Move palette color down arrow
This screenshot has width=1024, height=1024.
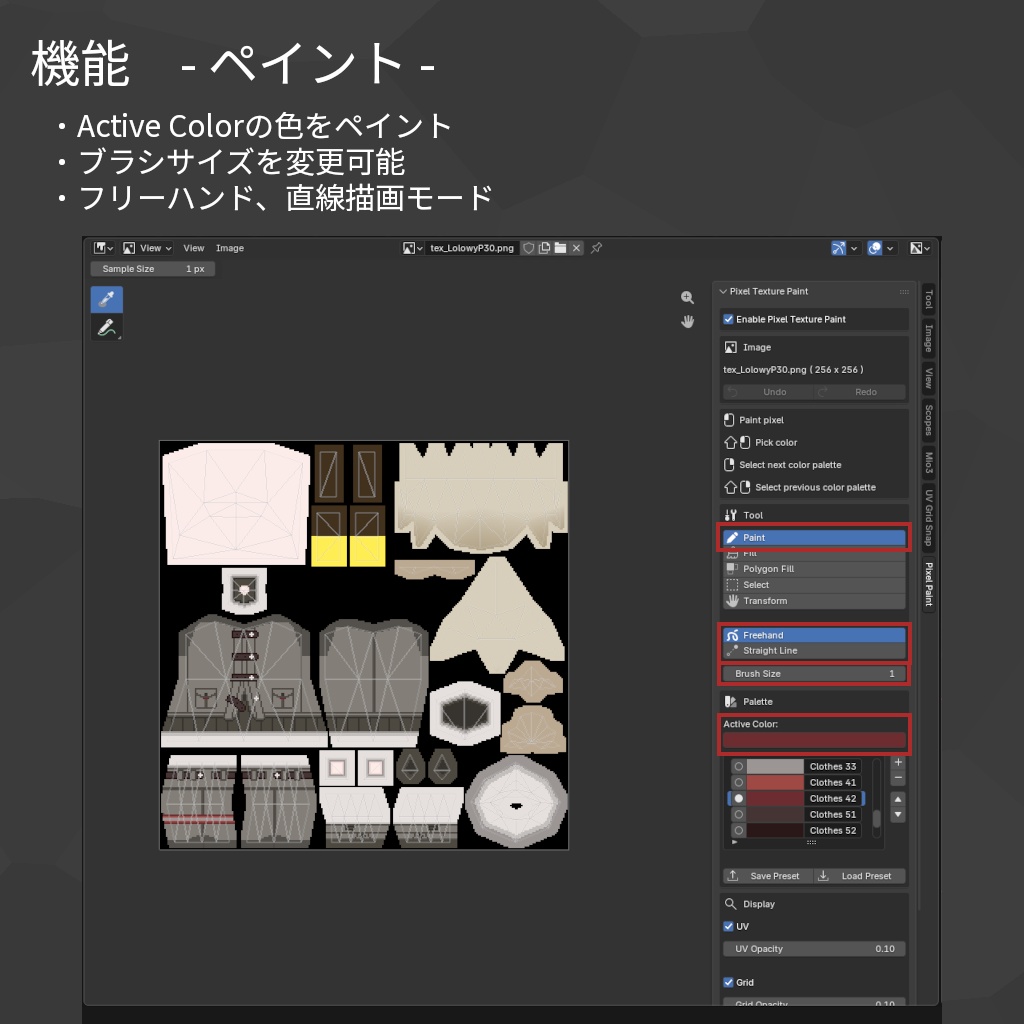click(898, 814)
